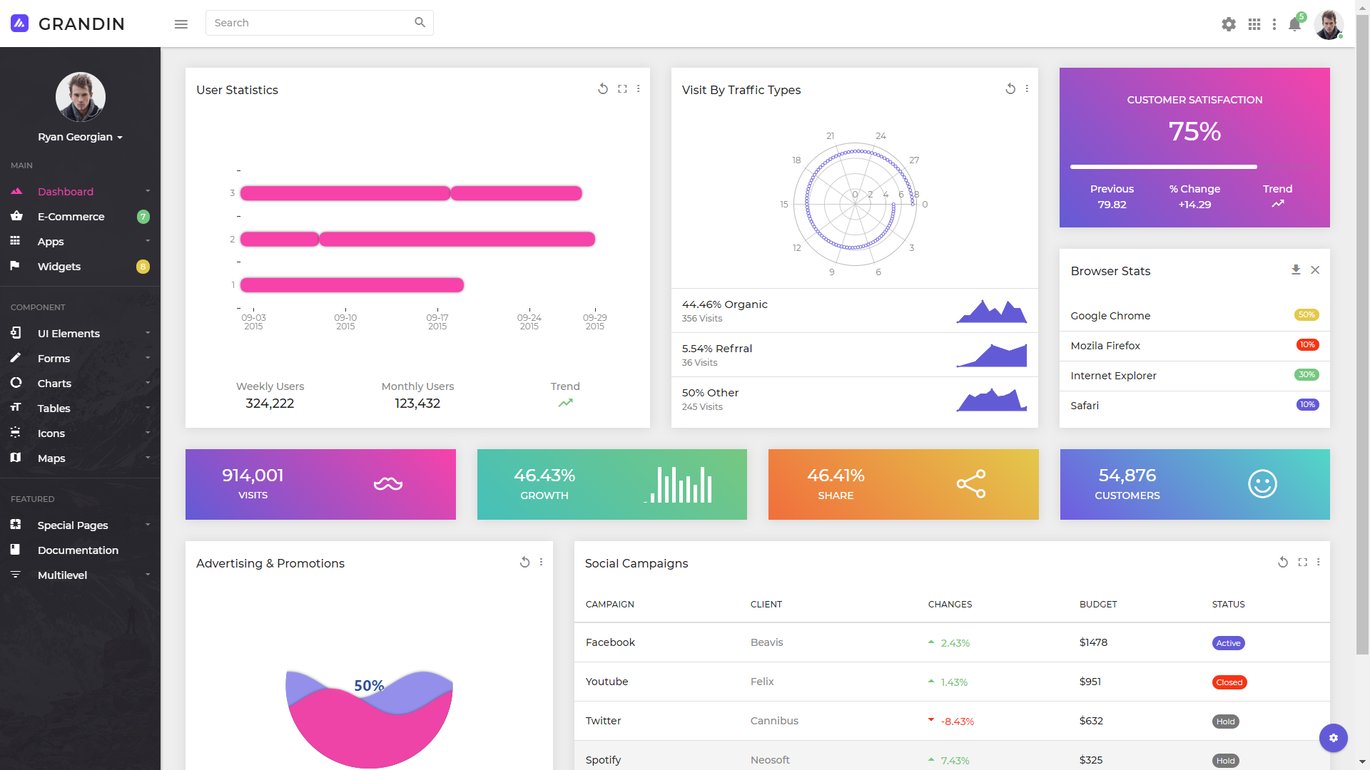1370x770 pixels.
Task: Click the CAMPAIGN column header
Action: coord(610,604)
